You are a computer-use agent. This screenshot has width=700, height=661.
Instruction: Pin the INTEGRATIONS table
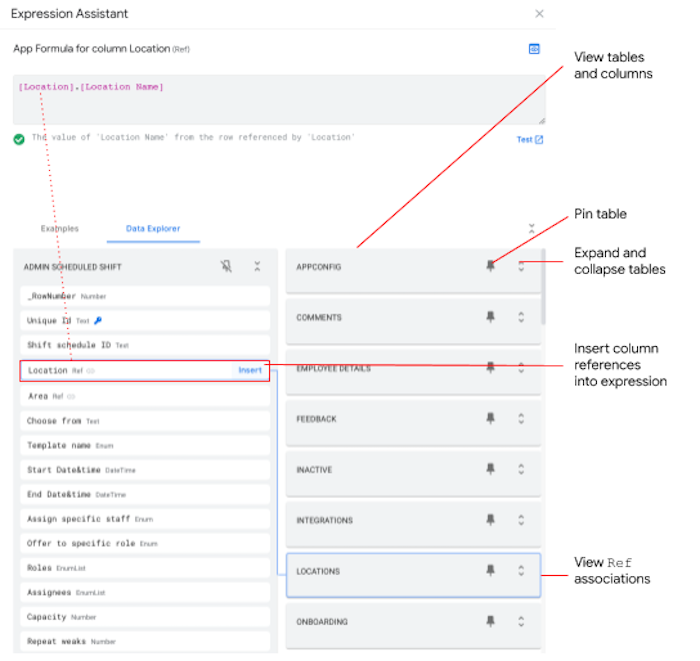pyautogui.click(x=490, y=520)
